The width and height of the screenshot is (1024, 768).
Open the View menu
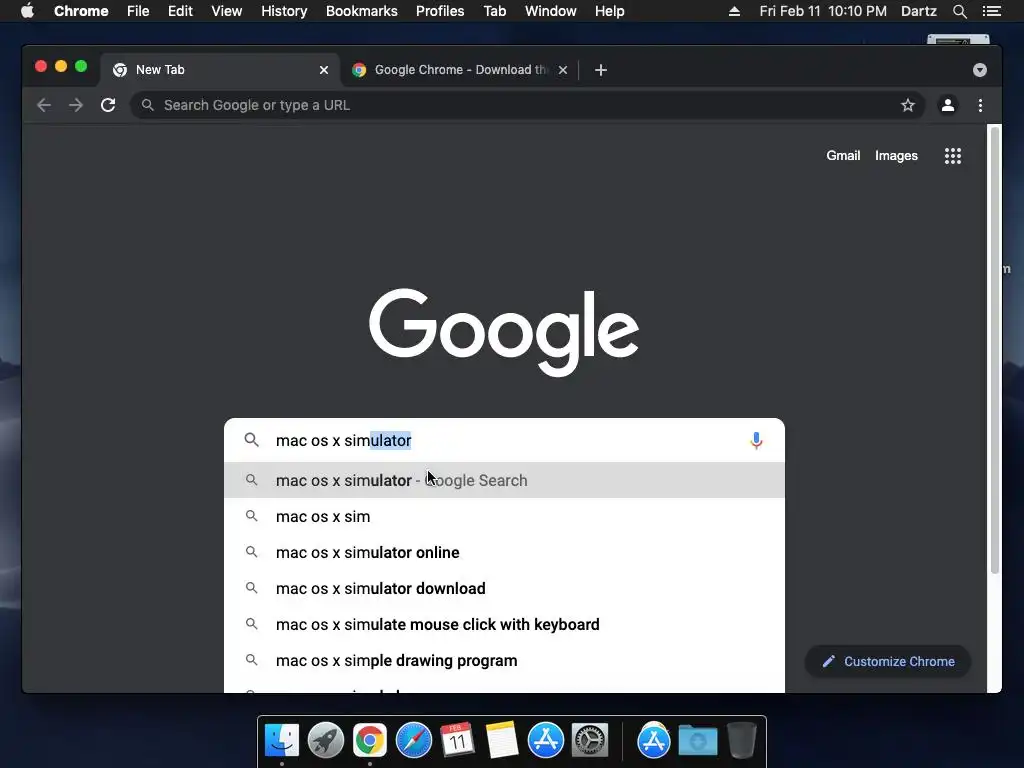pos(227,11)
